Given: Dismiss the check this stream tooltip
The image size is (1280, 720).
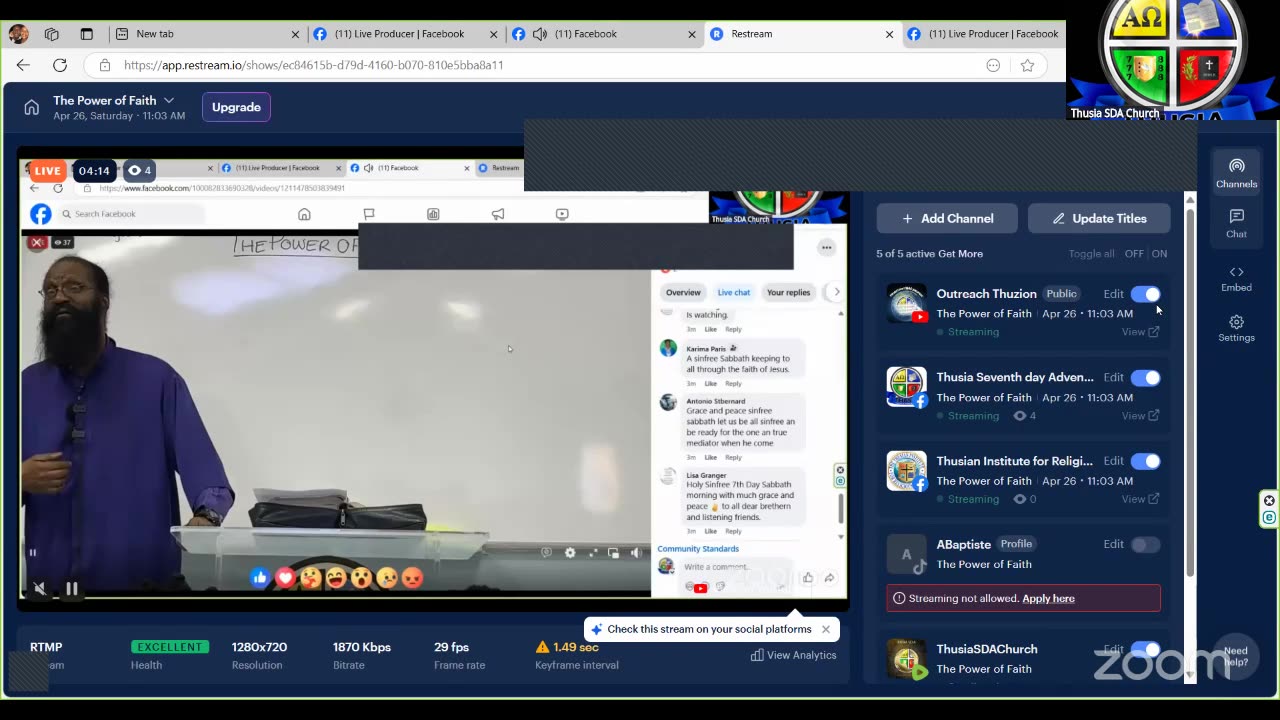Looking at the screenshot, I should (x=826, y=629).
